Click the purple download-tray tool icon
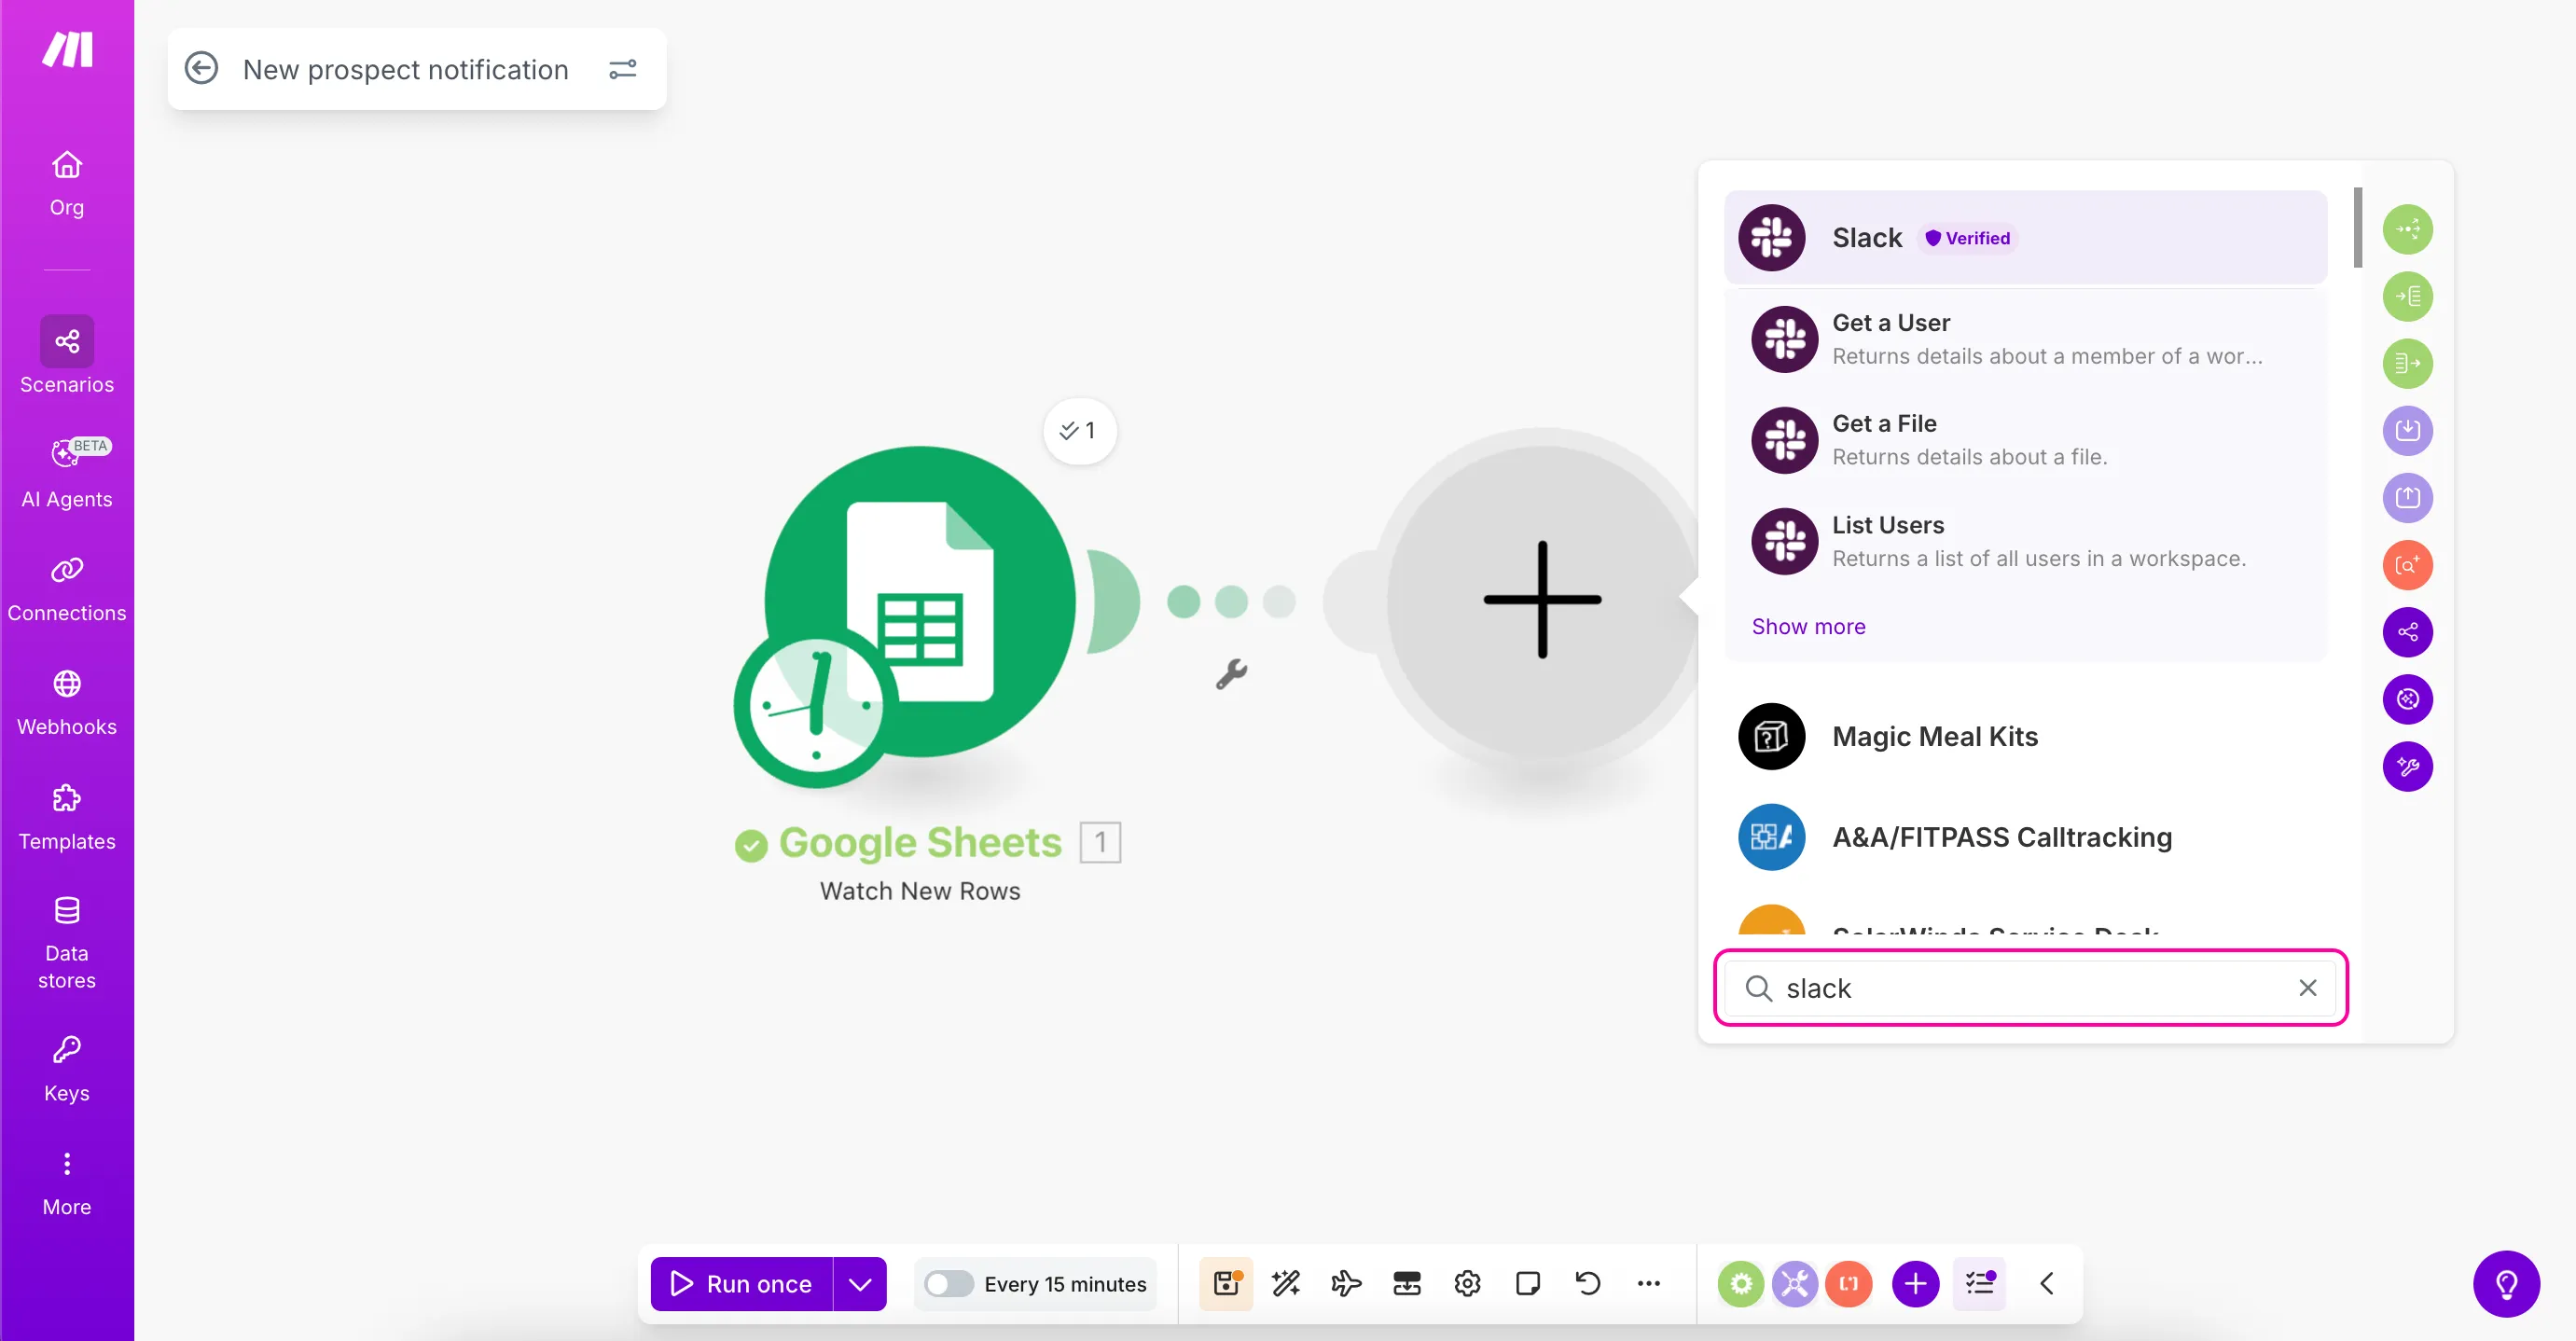This screenshot has height=1341, width=2576. (2407, 430)
